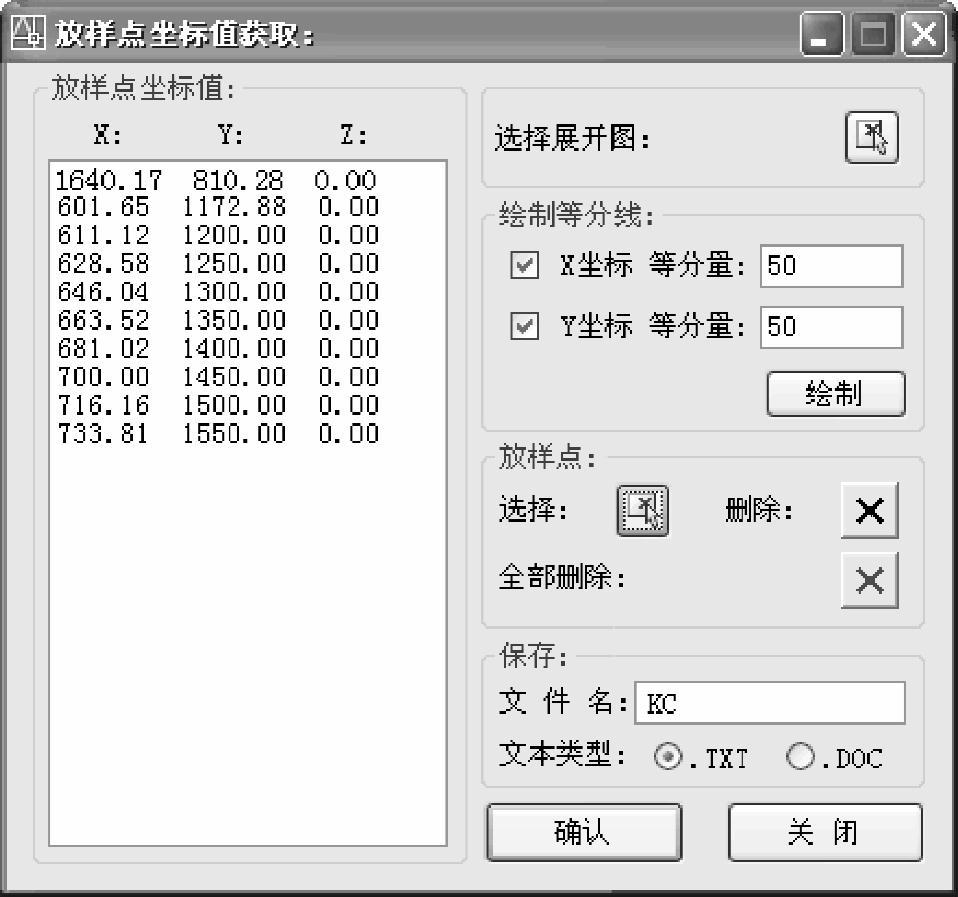Click the 关闭 button
958x897 pixels.
[x=825, y=832]
